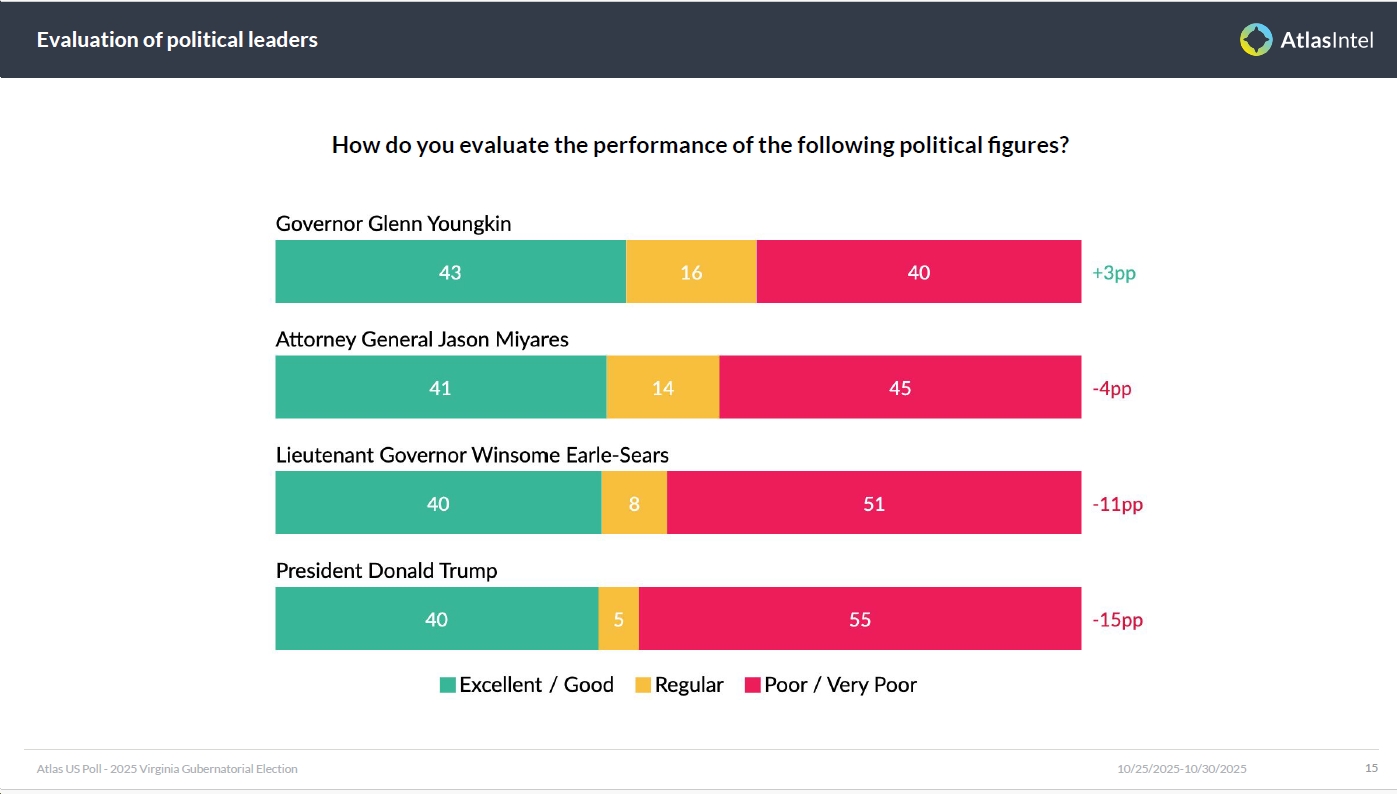Select Youngkin's yellow bar segment showing 16
The width and height of the screenshot is (1397, 794).
point(691,272)
